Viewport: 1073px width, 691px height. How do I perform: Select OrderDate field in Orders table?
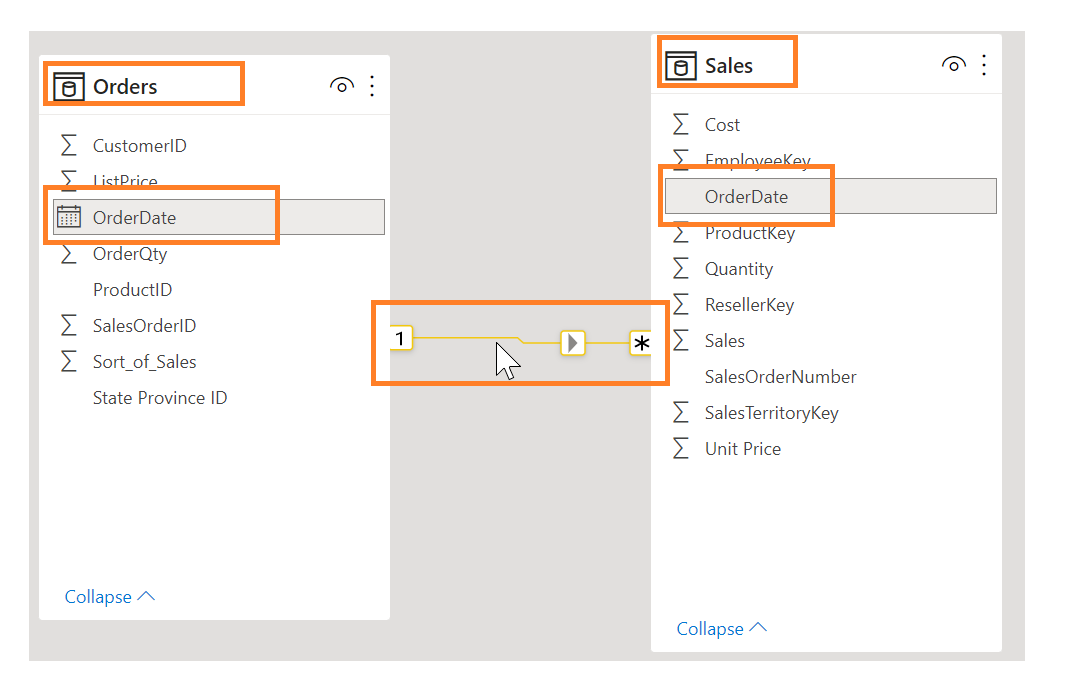[218, 217]
